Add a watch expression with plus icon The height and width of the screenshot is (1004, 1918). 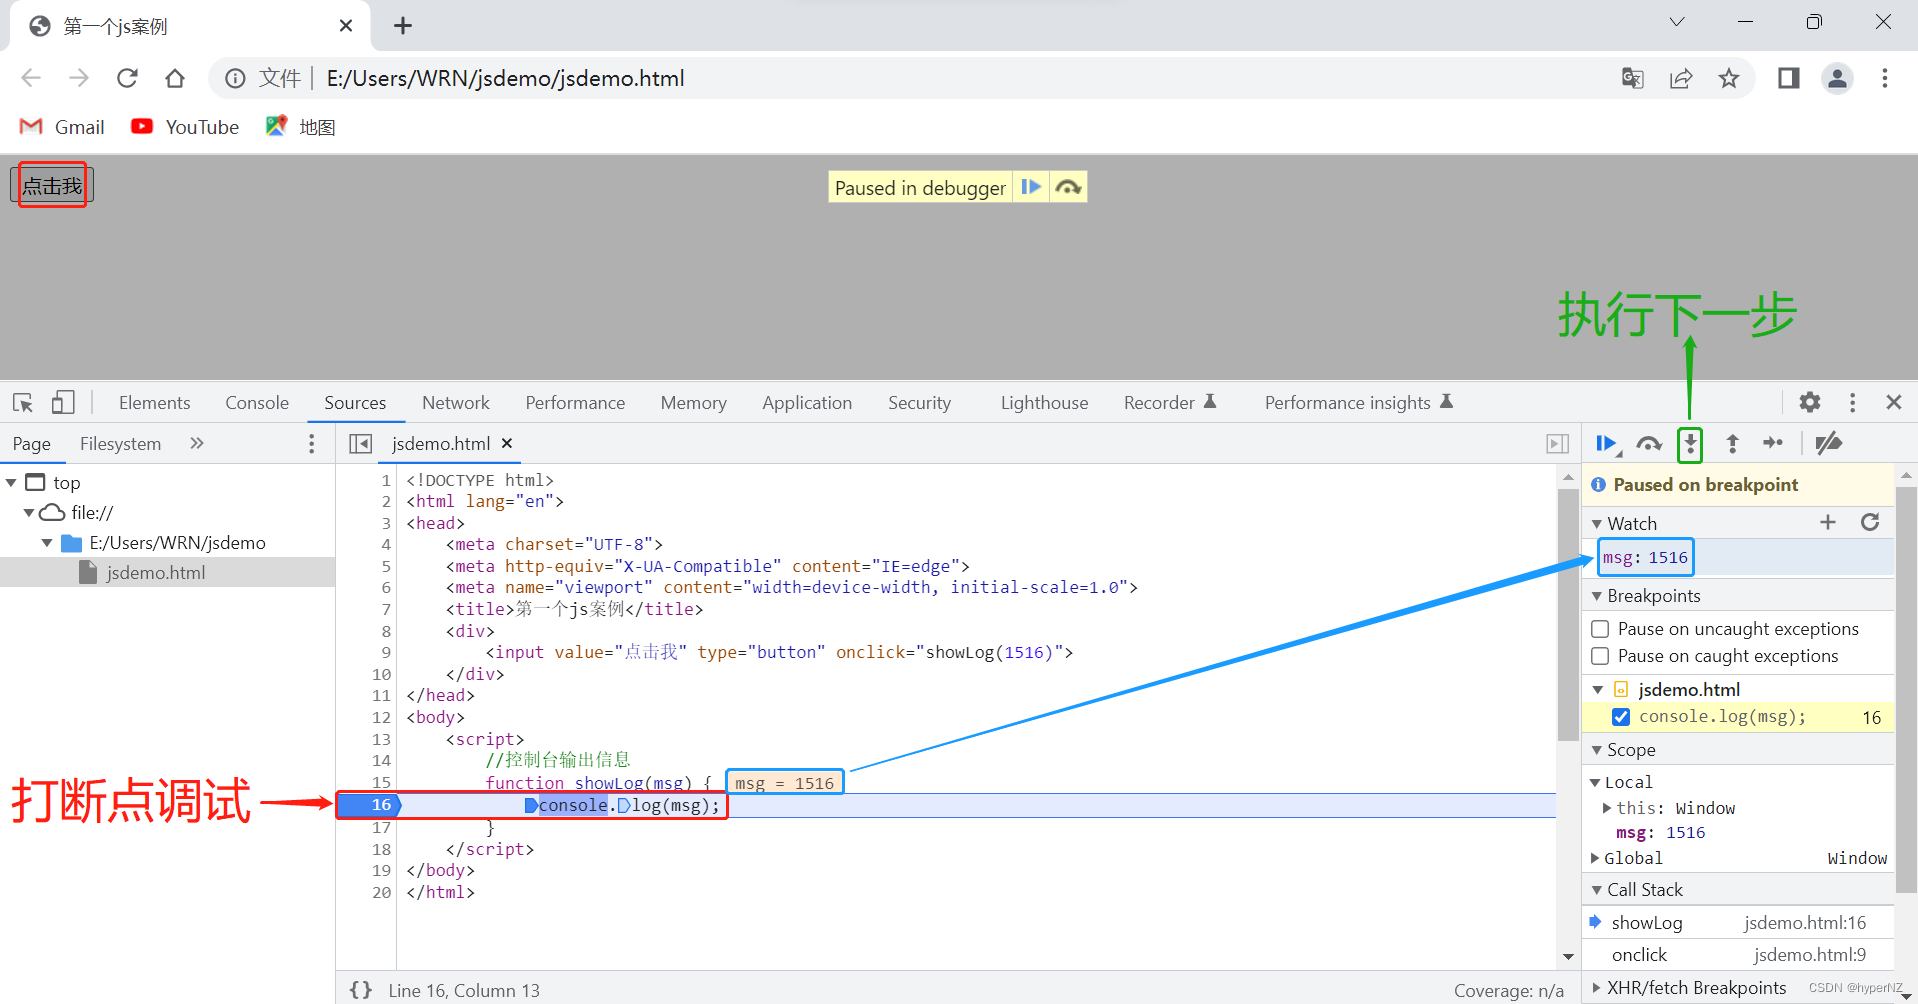click(x=1828, y=522)
